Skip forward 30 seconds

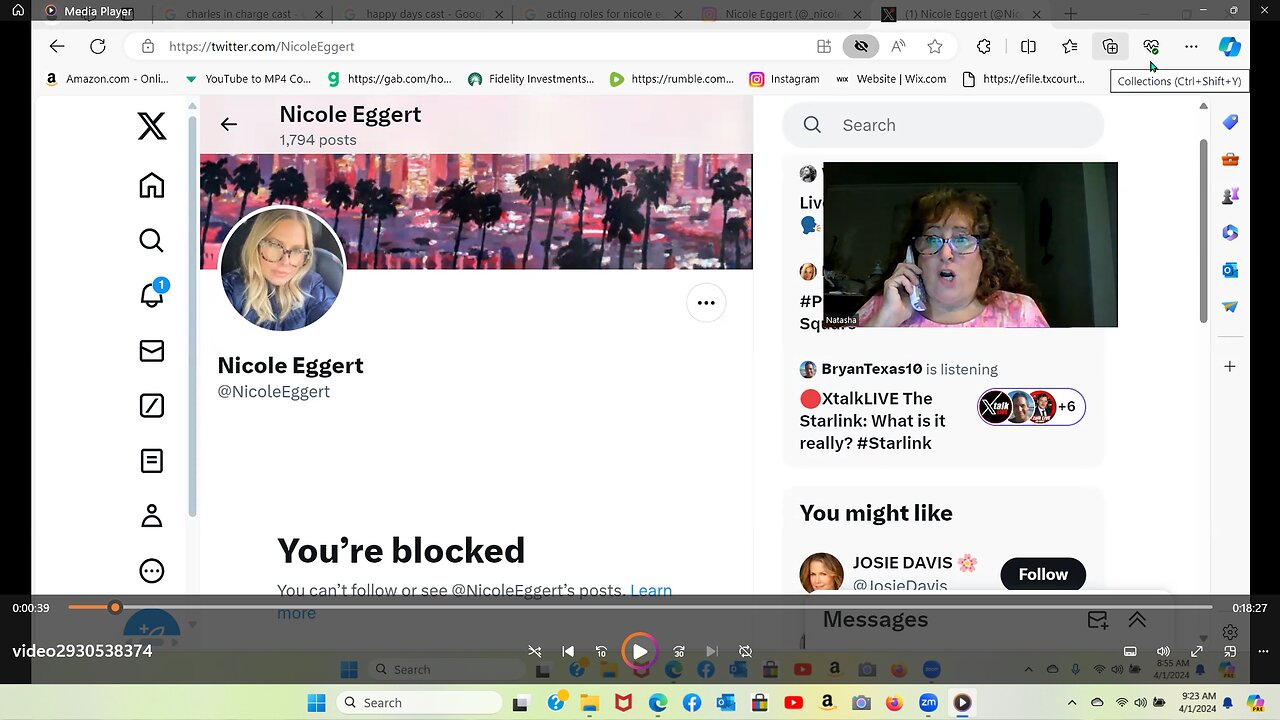(x=679, y=651)
